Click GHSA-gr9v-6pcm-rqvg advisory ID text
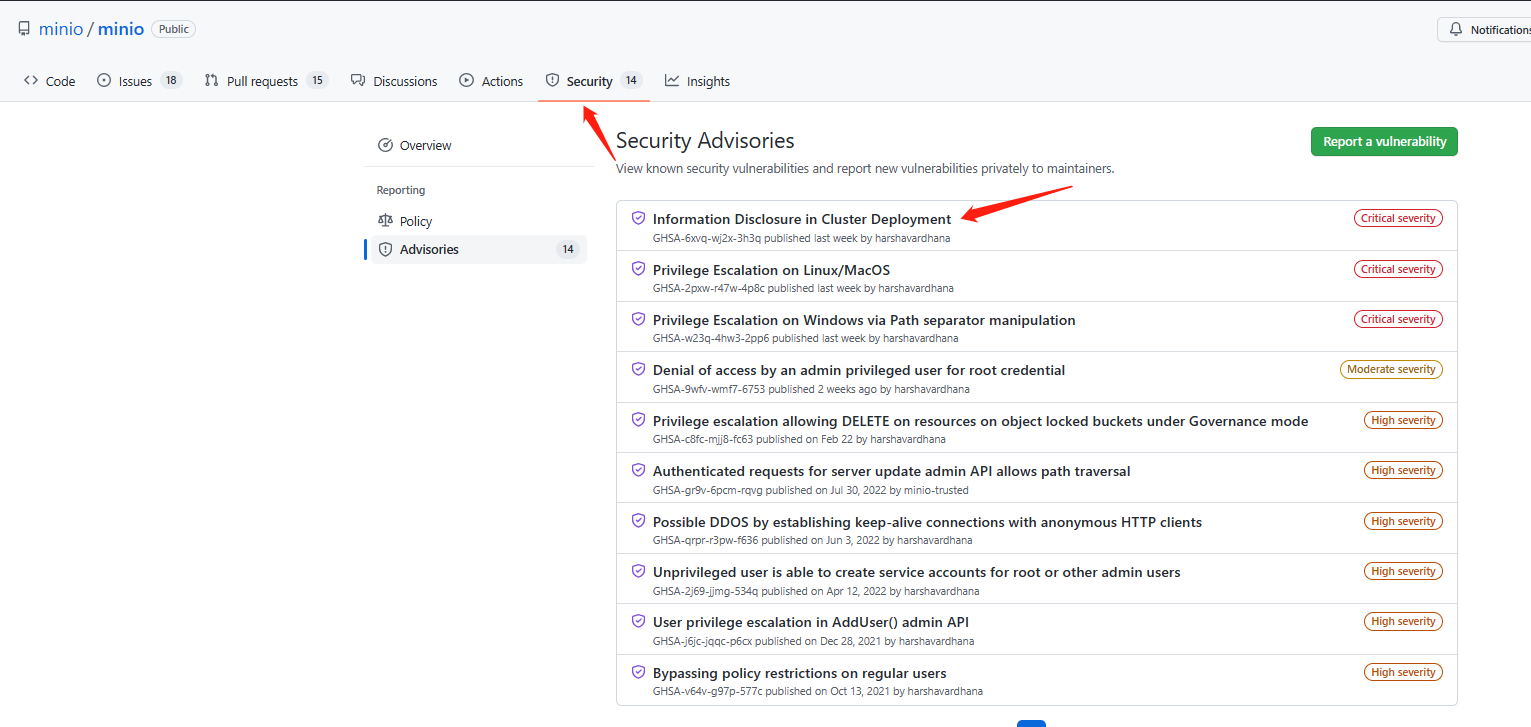 [708, 490]
